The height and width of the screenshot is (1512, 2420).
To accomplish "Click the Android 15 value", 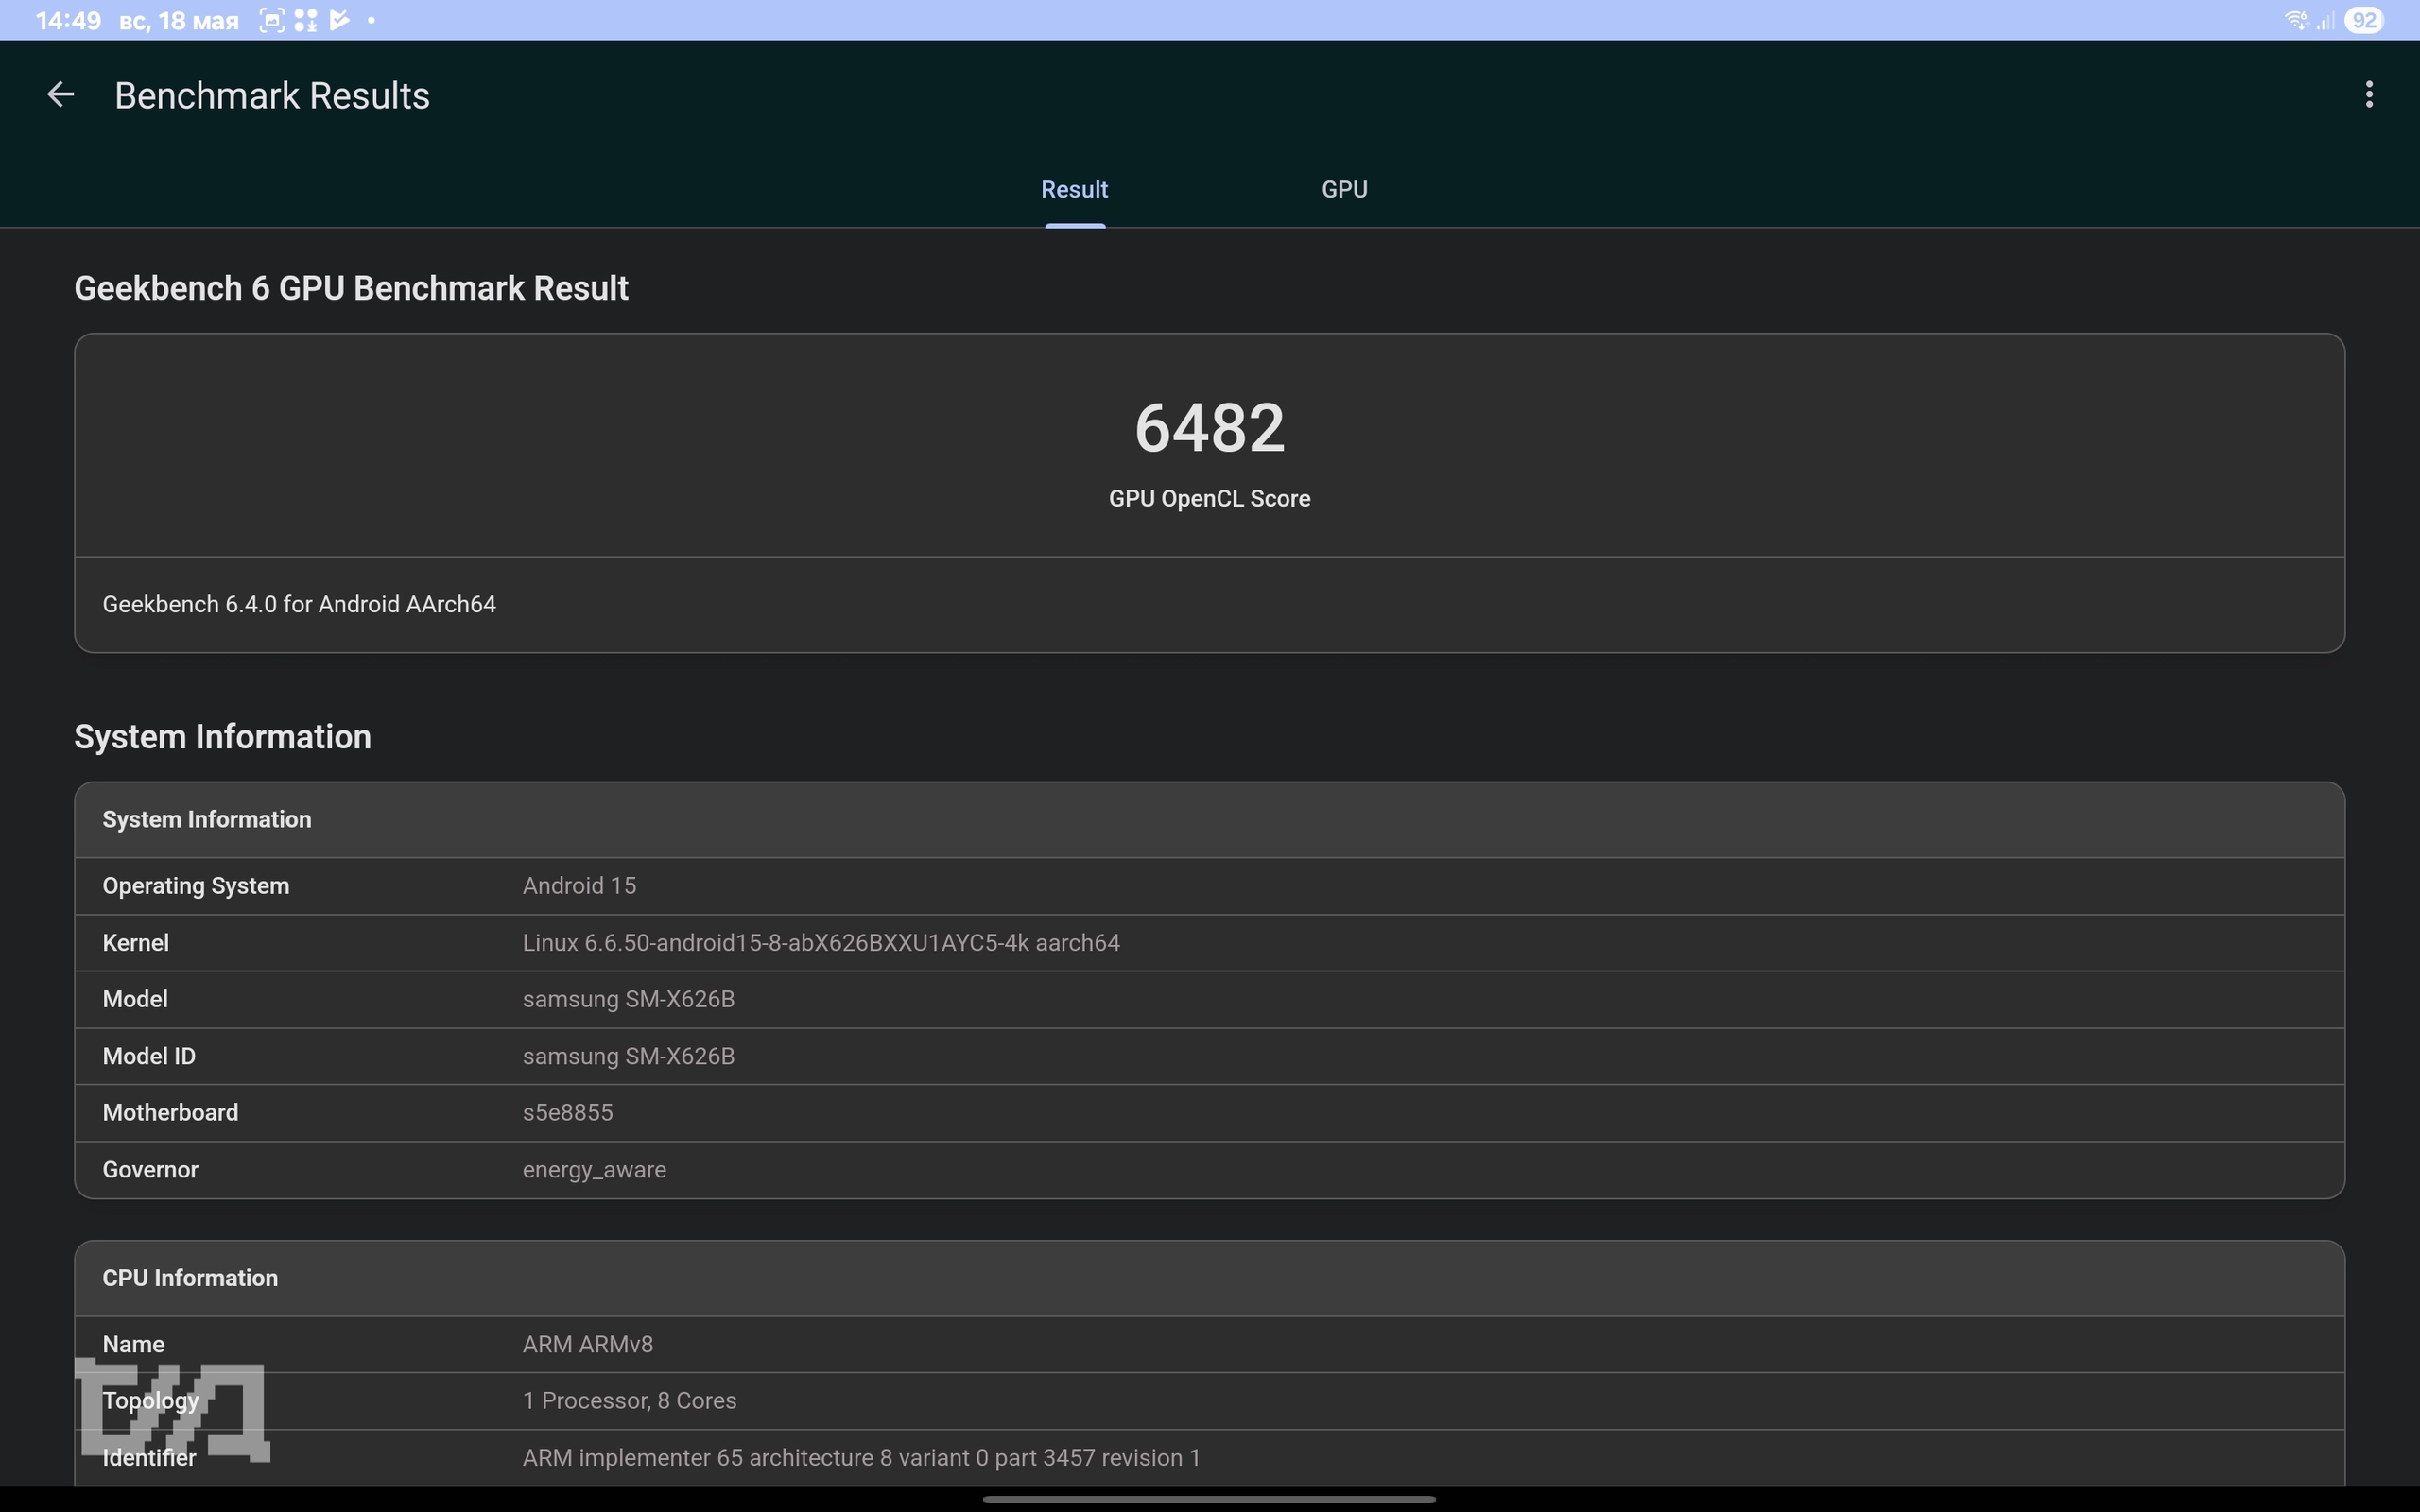I will click(579, 886).
